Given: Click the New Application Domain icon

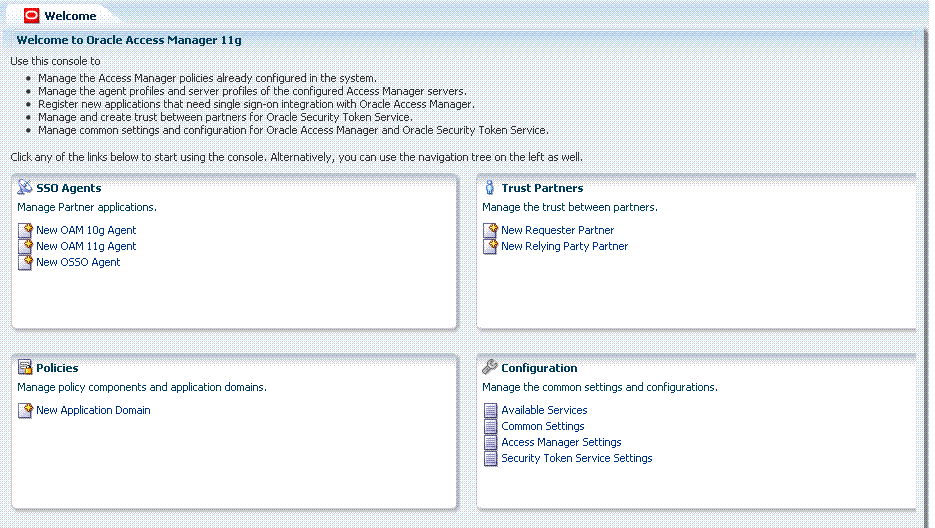Looking at the screenshot, I should (25, 410).
